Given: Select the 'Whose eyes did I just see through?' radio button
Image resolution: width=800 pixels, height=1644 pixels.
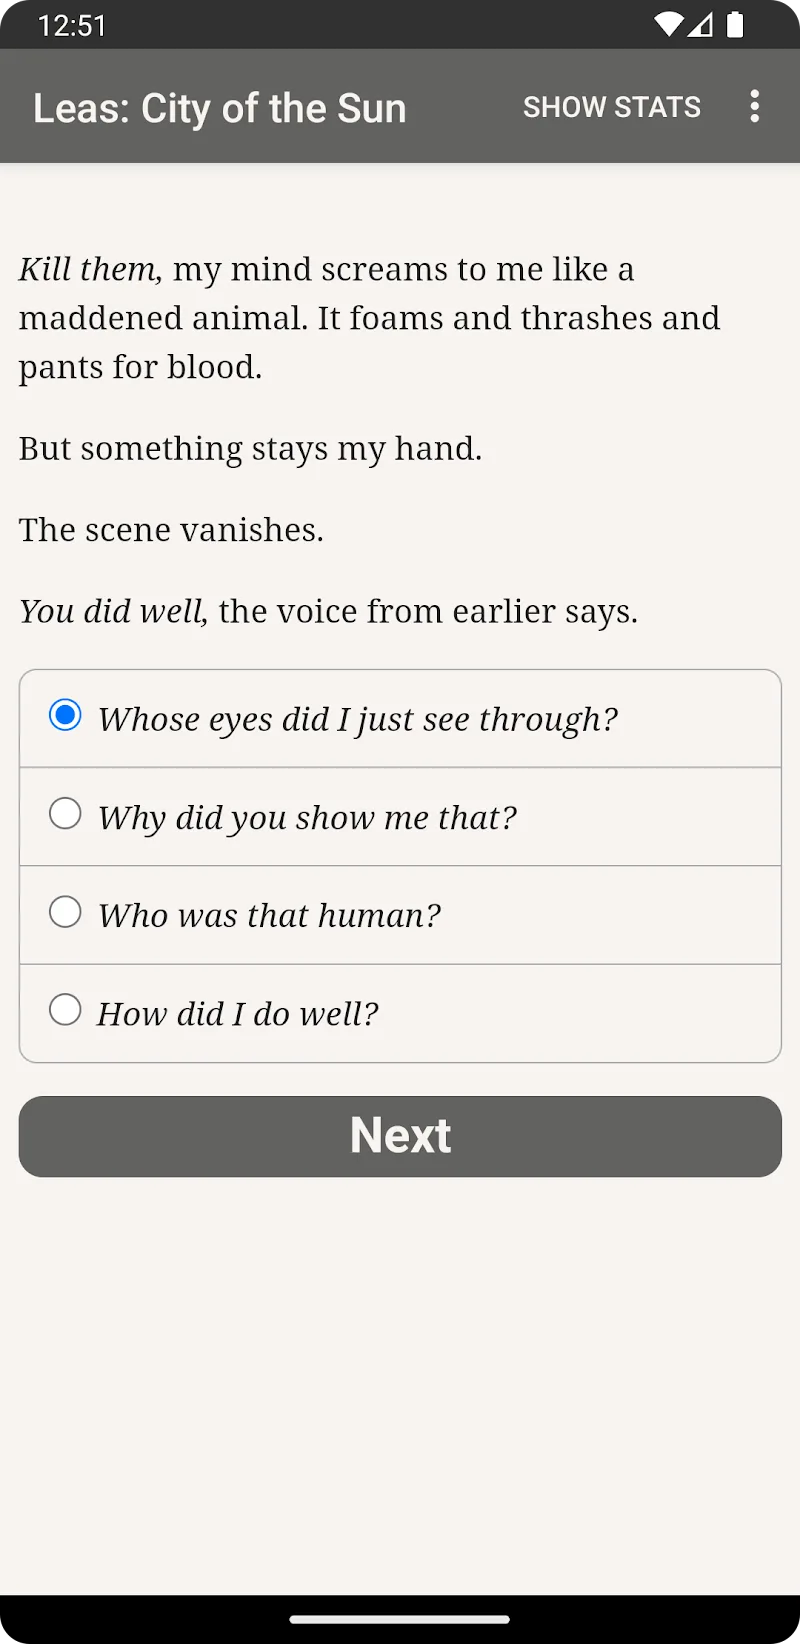Looking at the screenshot, I should tap(65, 716).
